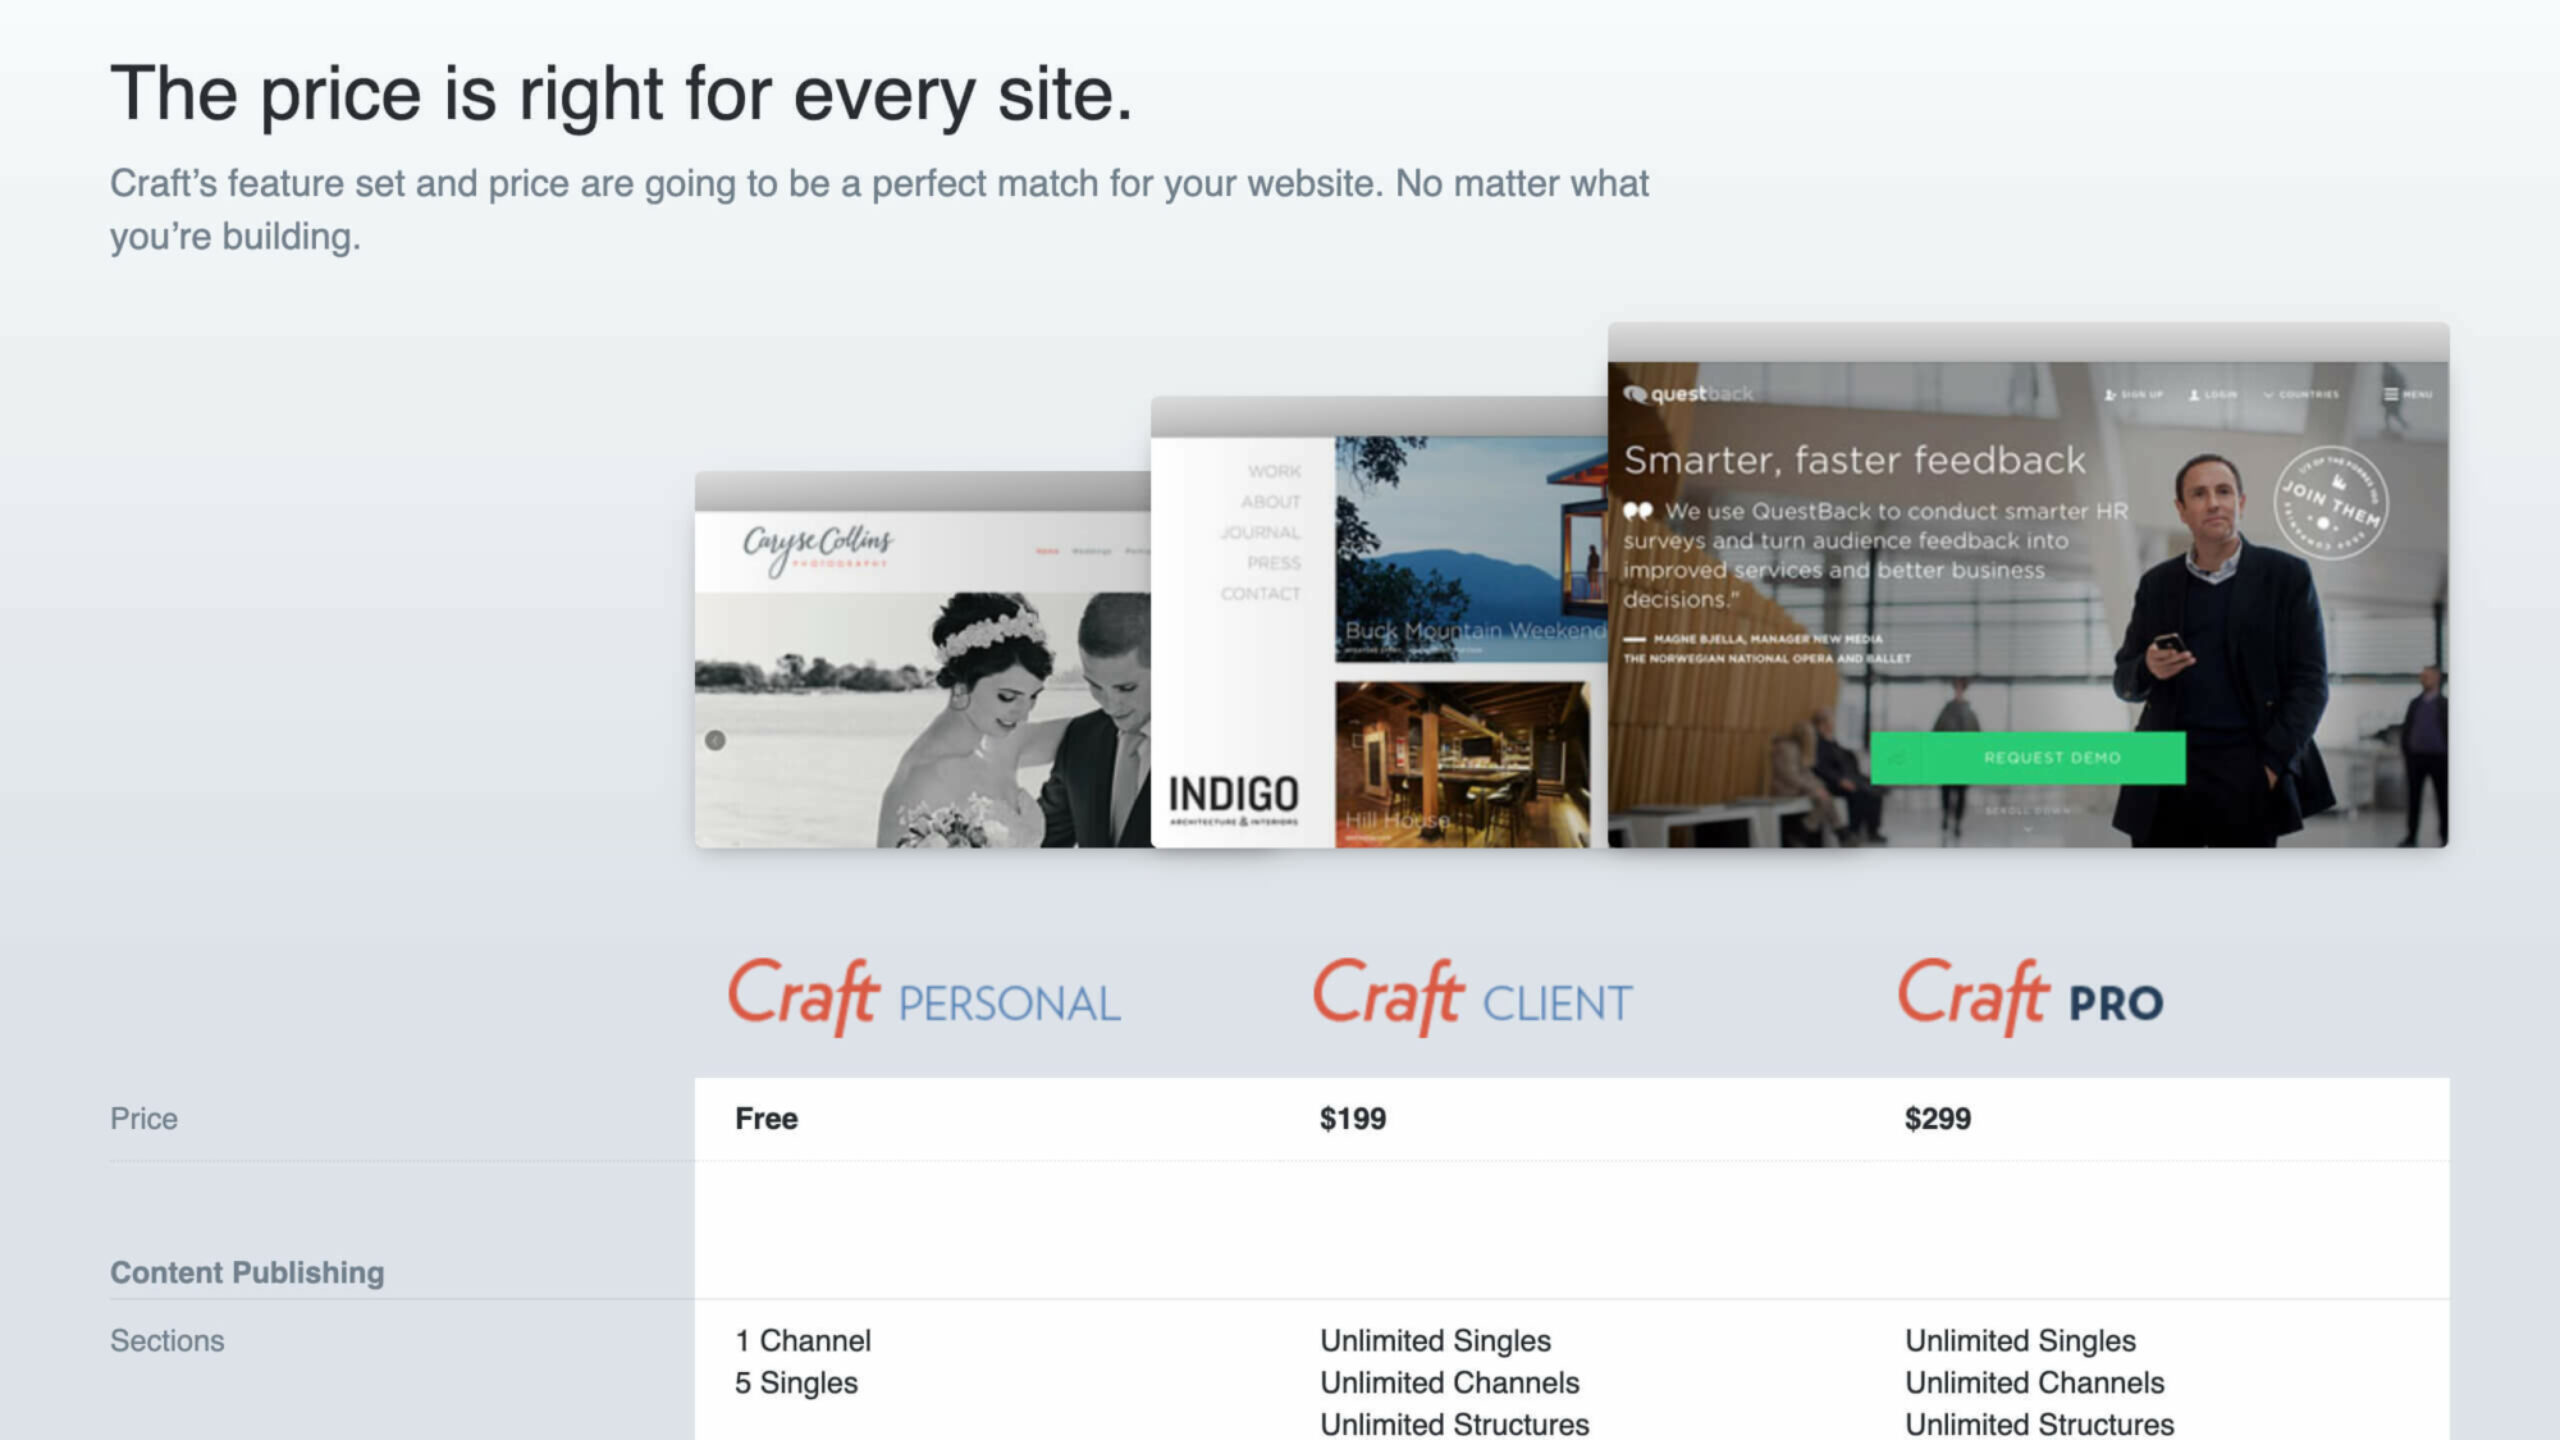Click '1 Channel' under Craft Personal
Image resolution: width=2560 pixels, height=1440 pixels.
coord(803,1341)
